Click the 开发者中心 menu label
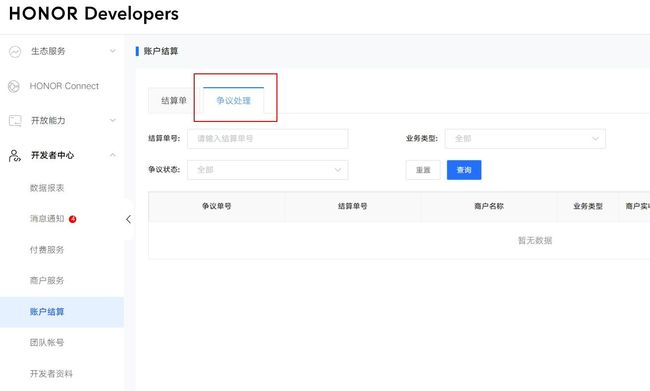The width and height of the screenshot is (650, 391). (x=52, y=155)
